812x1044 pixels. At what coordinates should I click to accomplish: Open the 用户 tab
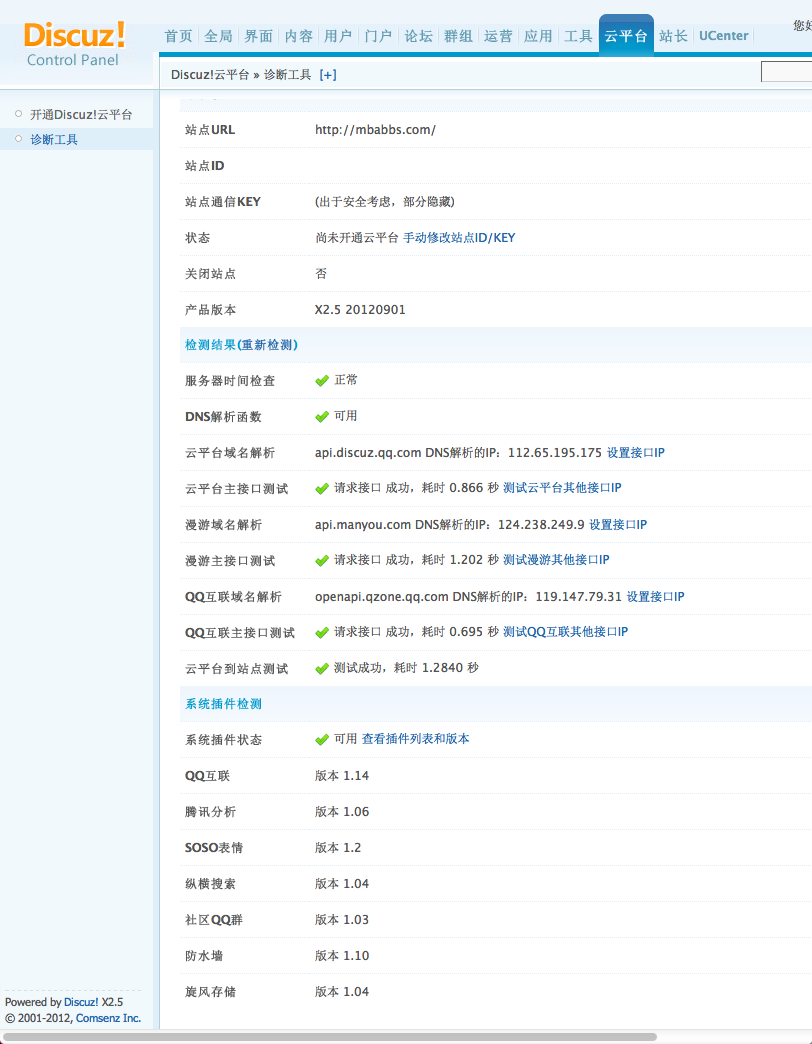pyautogui.click(x=338, y=36)
